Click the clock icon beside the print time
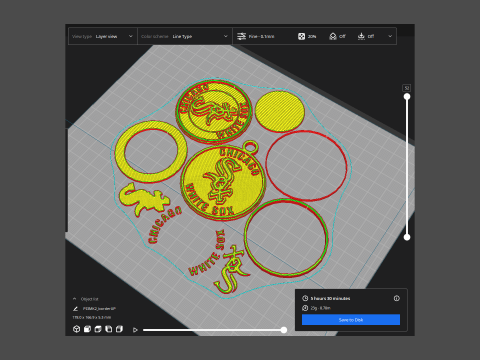The image size is (480, 360). point(305,298)
